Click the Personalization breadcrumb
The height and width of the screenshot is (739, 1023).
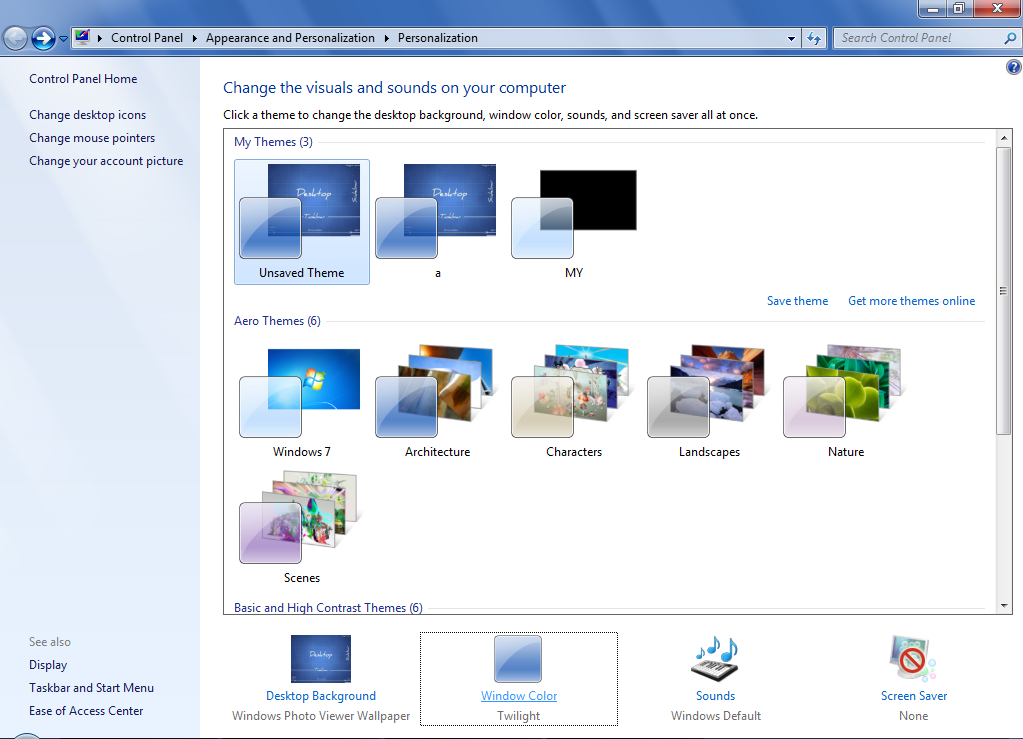pyautogui.click(x=438, y=38)
